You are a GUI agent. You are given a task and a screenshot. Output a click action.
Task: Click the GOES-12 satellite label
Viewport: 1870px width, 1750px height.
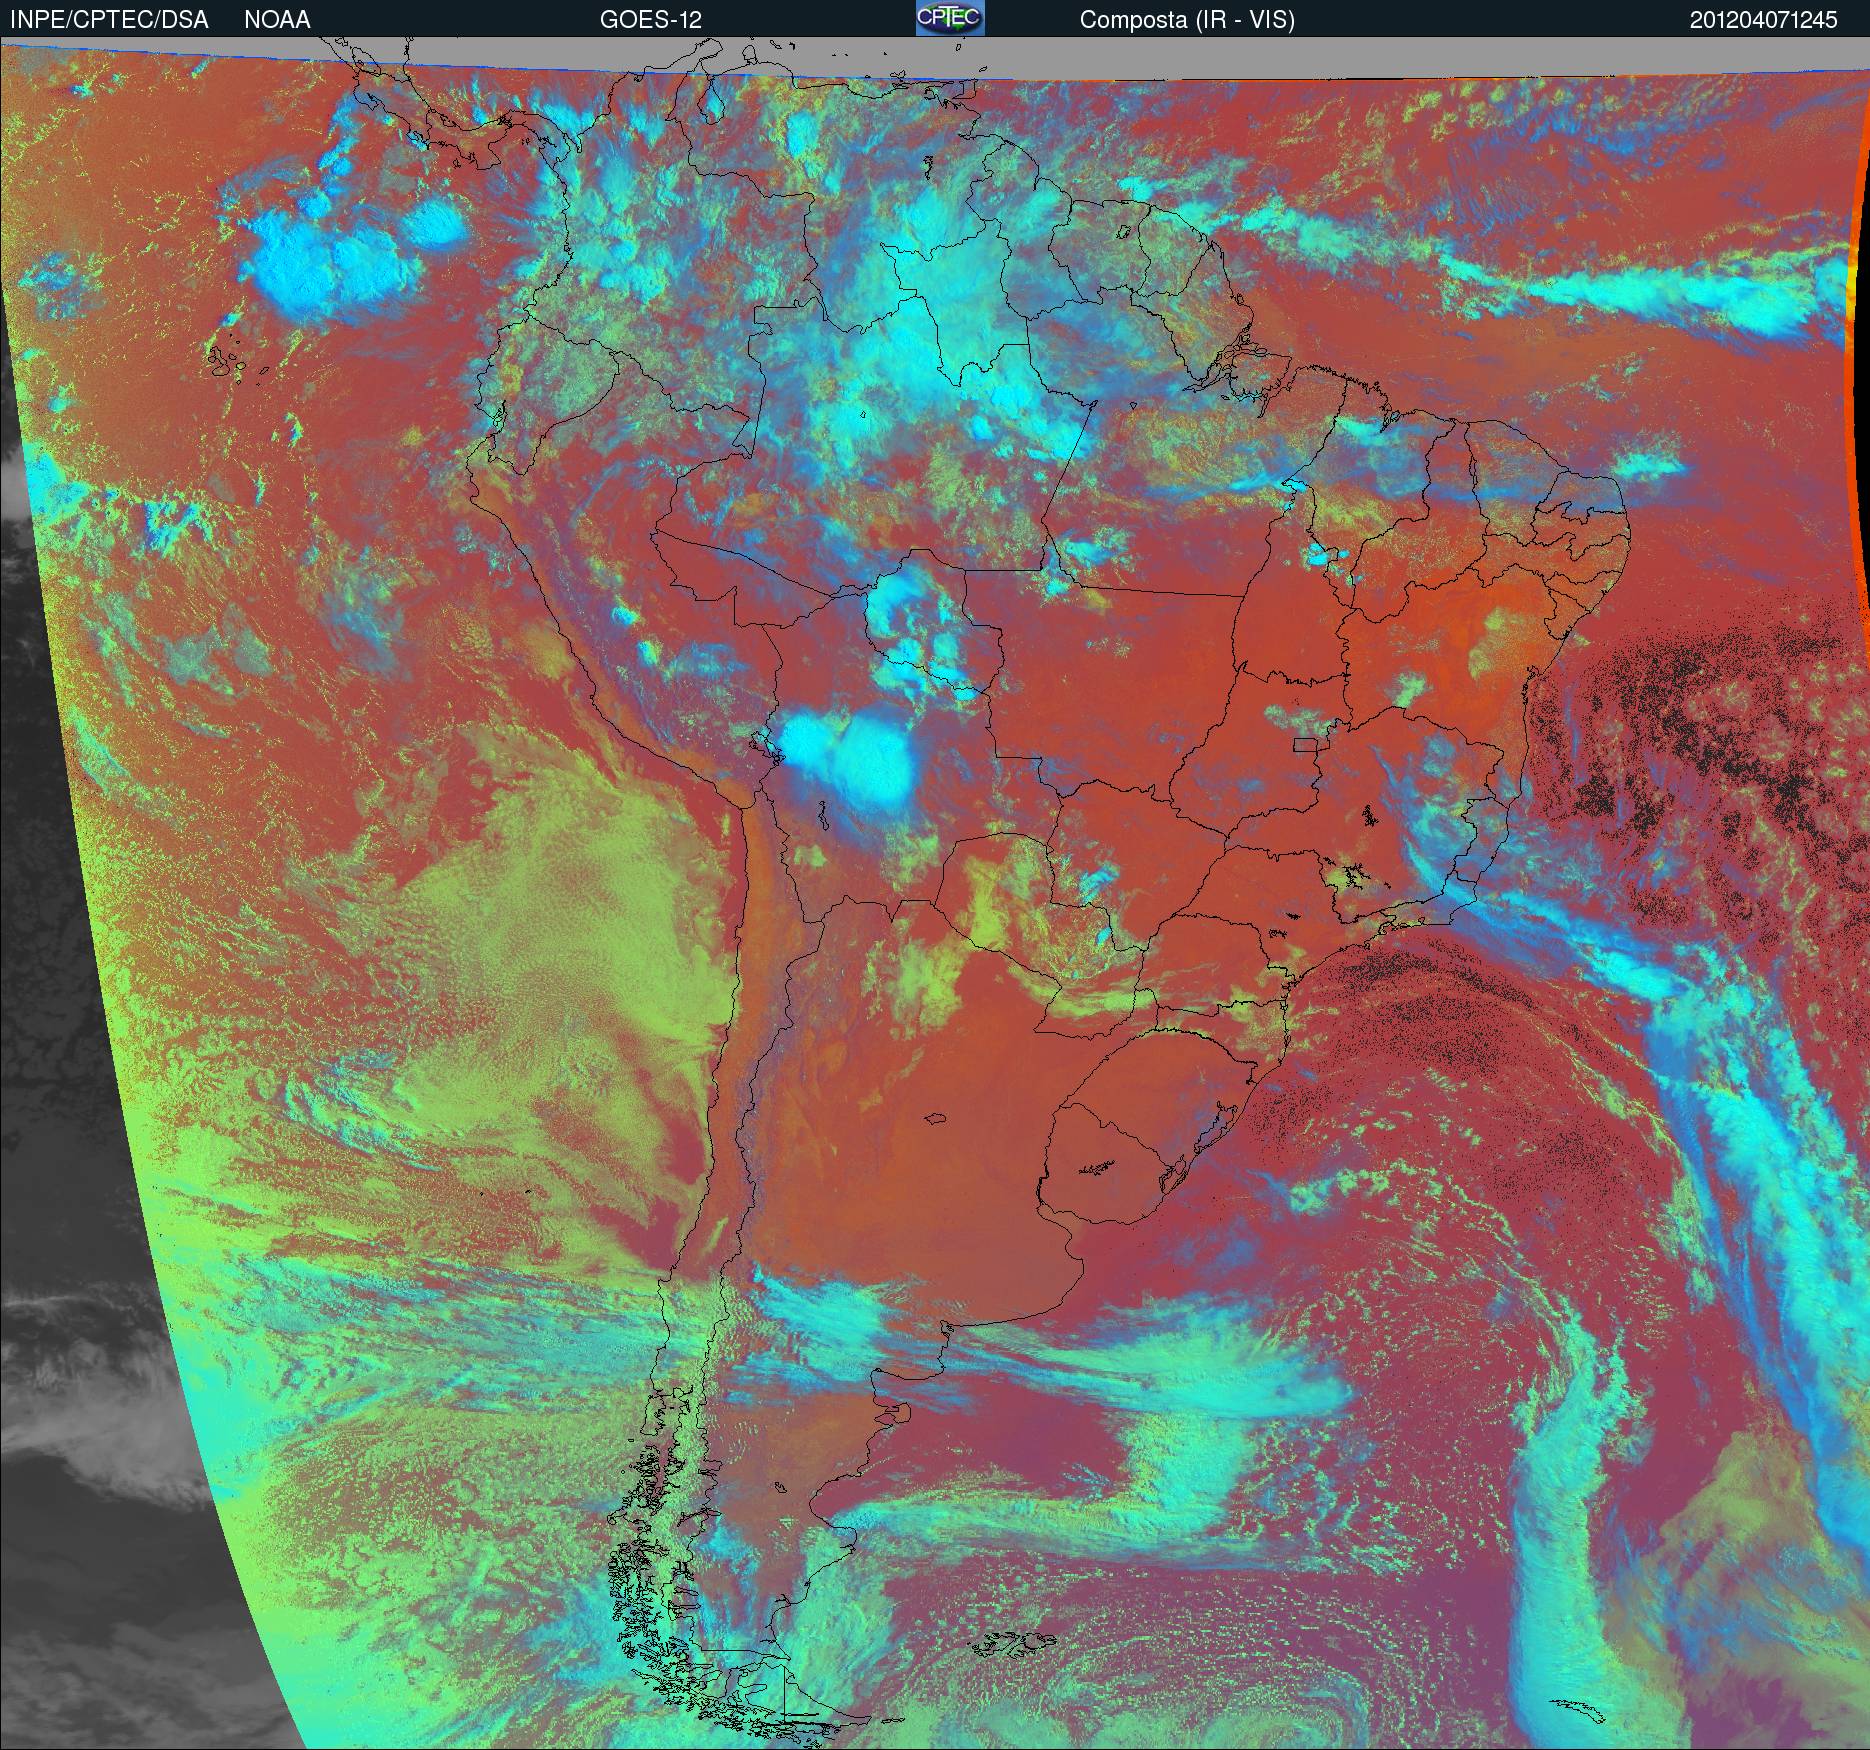pos(650,20)
